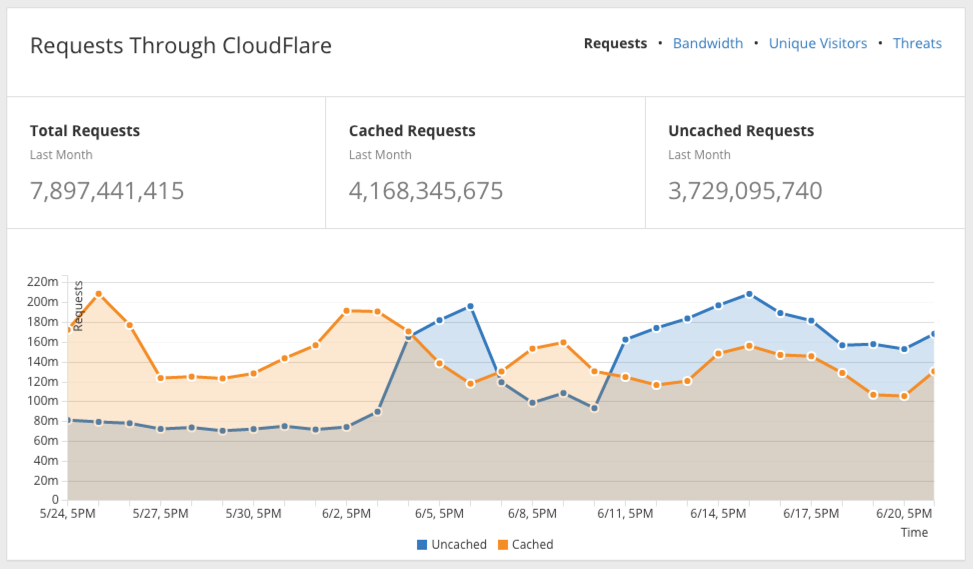Screen dimensions: 973x569
Task: Open the Unique Visitors tab
Action: pos(818,43)
